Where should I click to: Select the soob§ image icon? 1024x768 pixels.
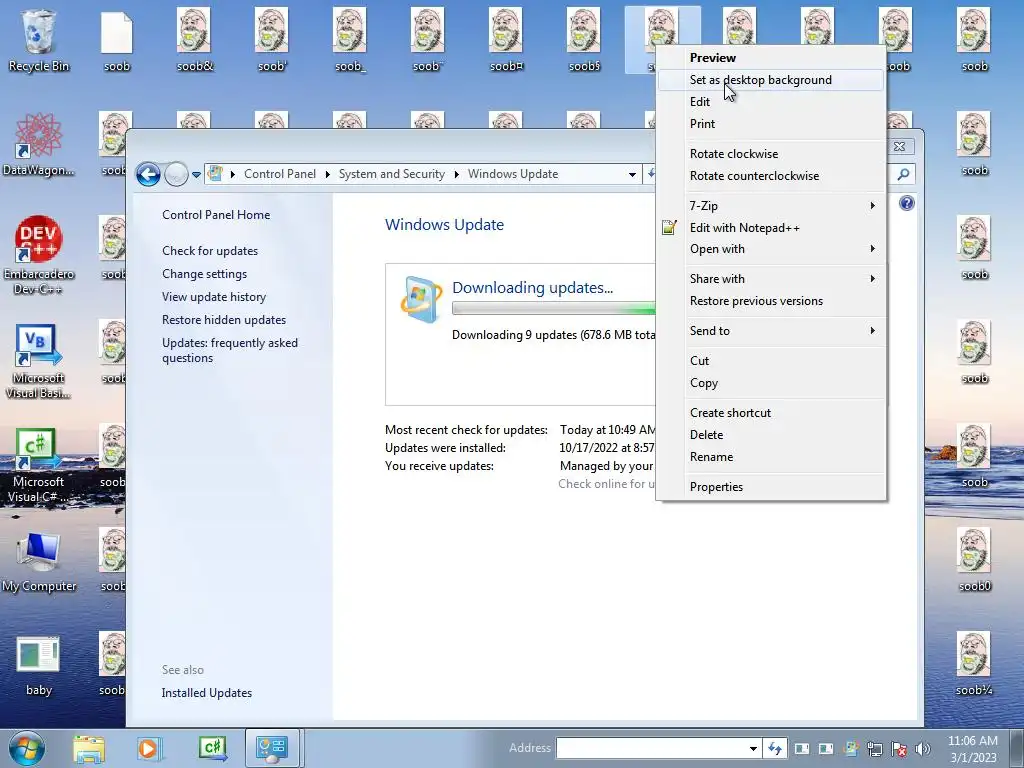(584, 40)
